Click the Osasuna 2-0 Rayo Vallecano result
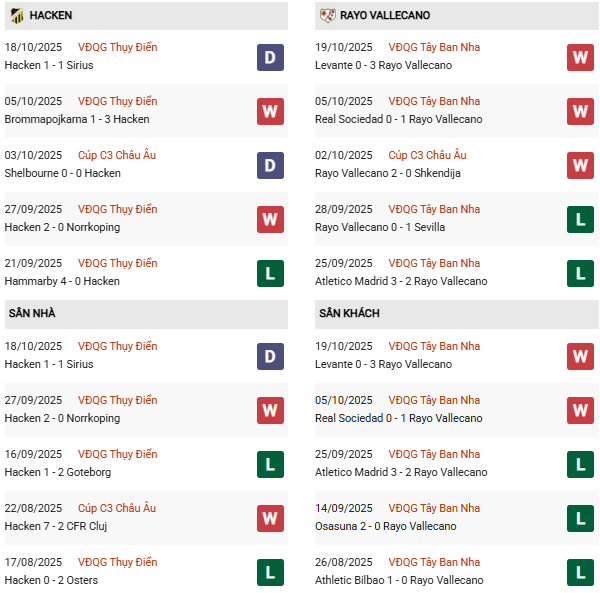This screenshot has width=600, height=593. (387, 526)
